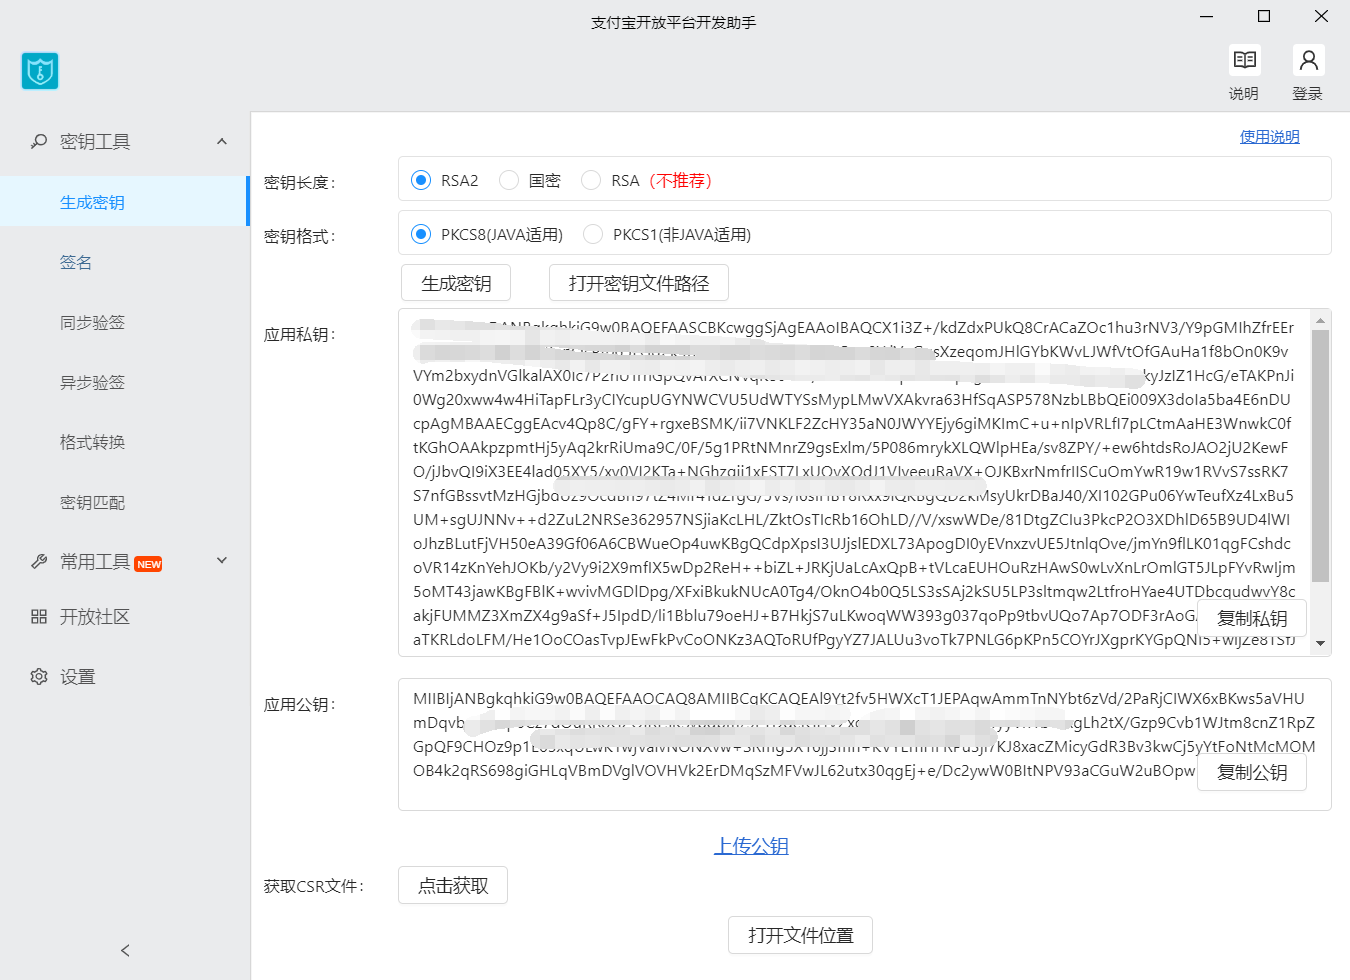Image resolution: width=1350 pixels, height=980 pixels.
Task: Click the 生成密钥 button
Action: [456, 283]
